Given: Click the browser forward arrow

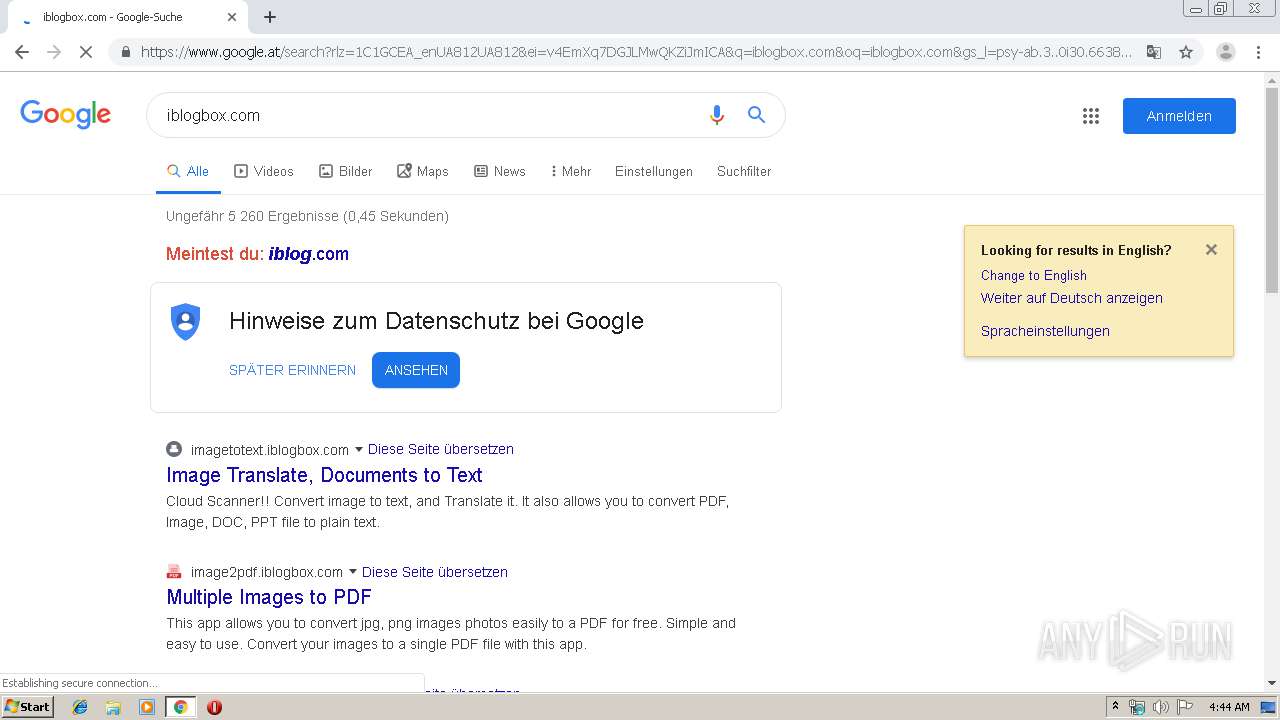Looking at the screenshot, I should click(54, 52).
